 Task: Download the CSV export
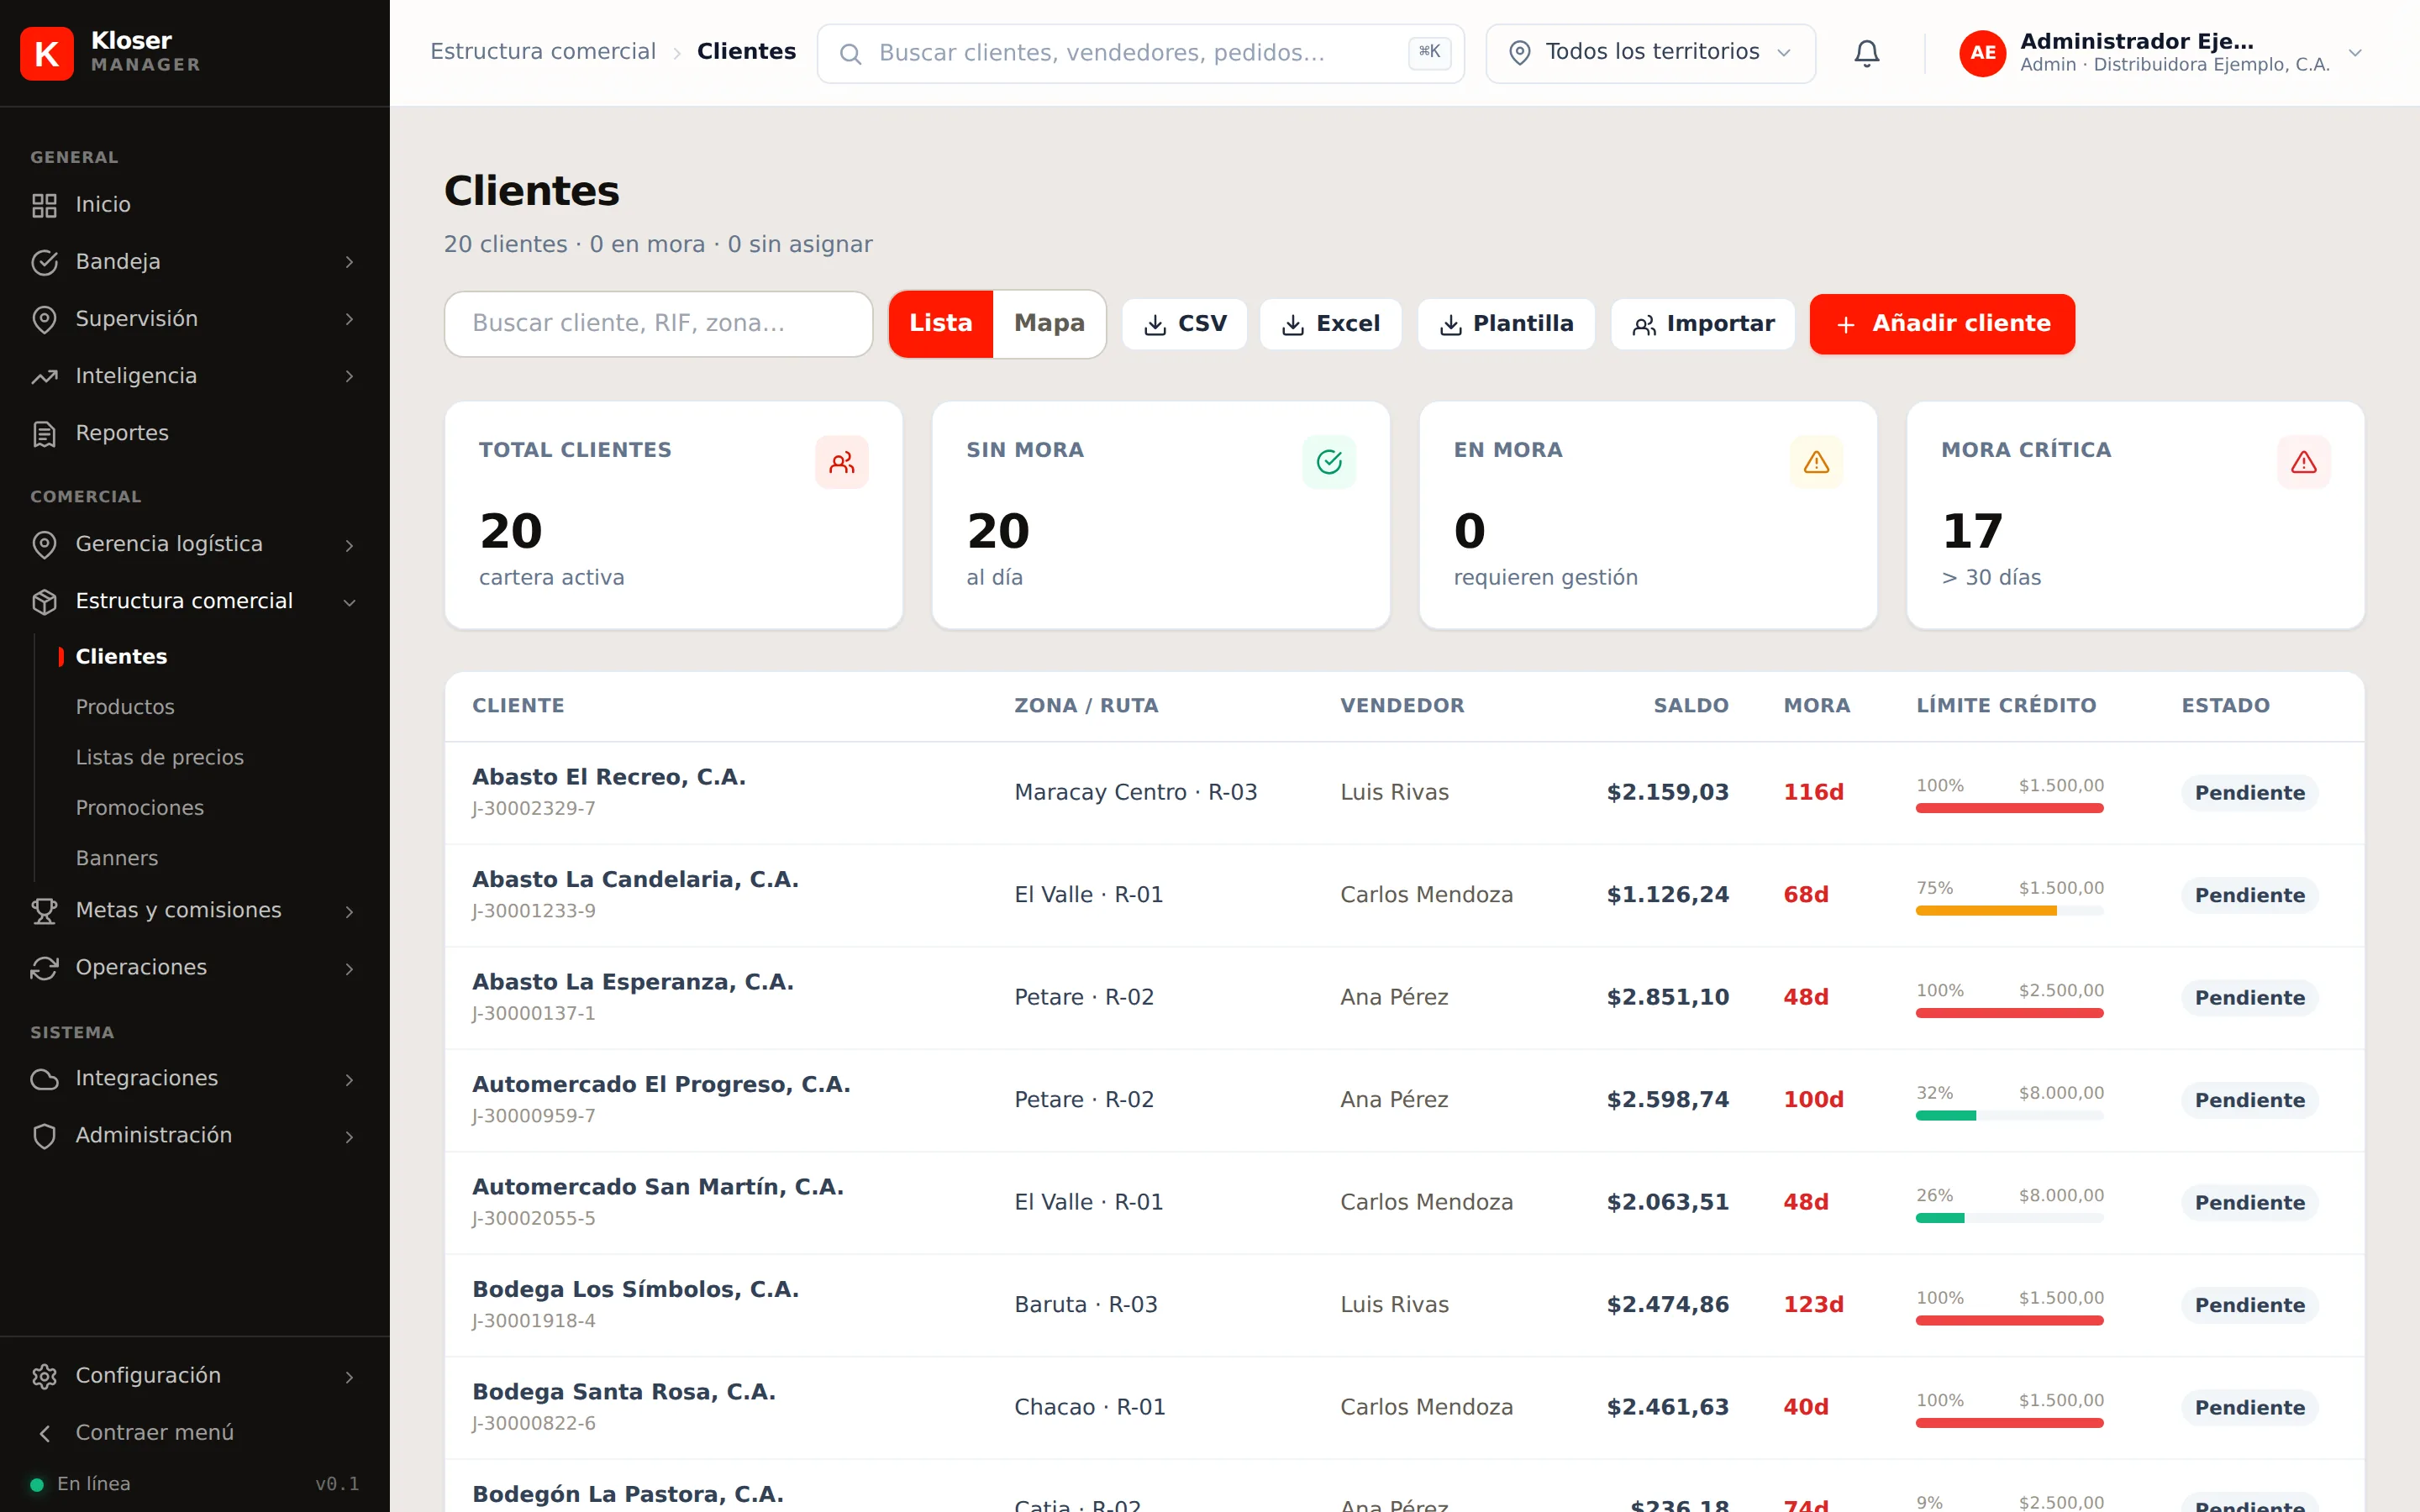click(x=1184, y=324)
